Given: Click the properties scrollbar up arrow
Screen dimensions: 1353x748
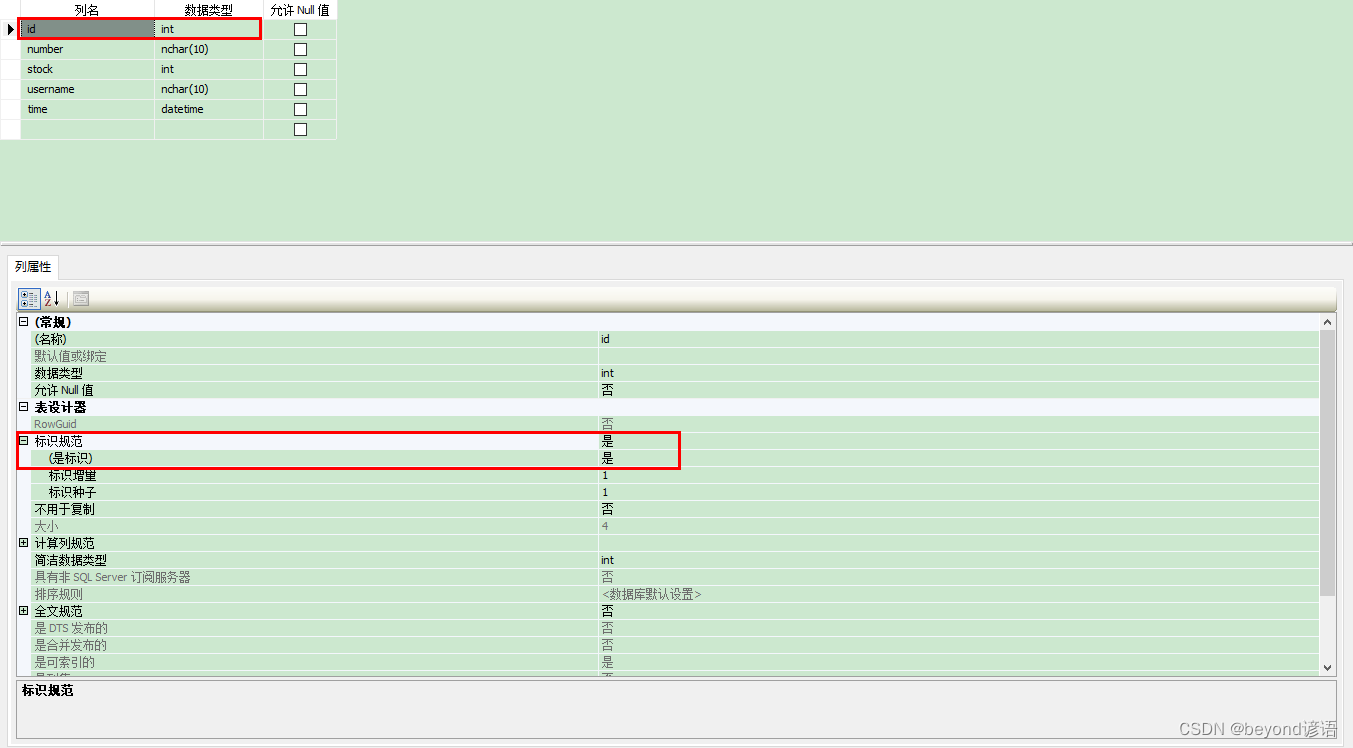Looking at the screenshot, I should (x=1328, y=322).
